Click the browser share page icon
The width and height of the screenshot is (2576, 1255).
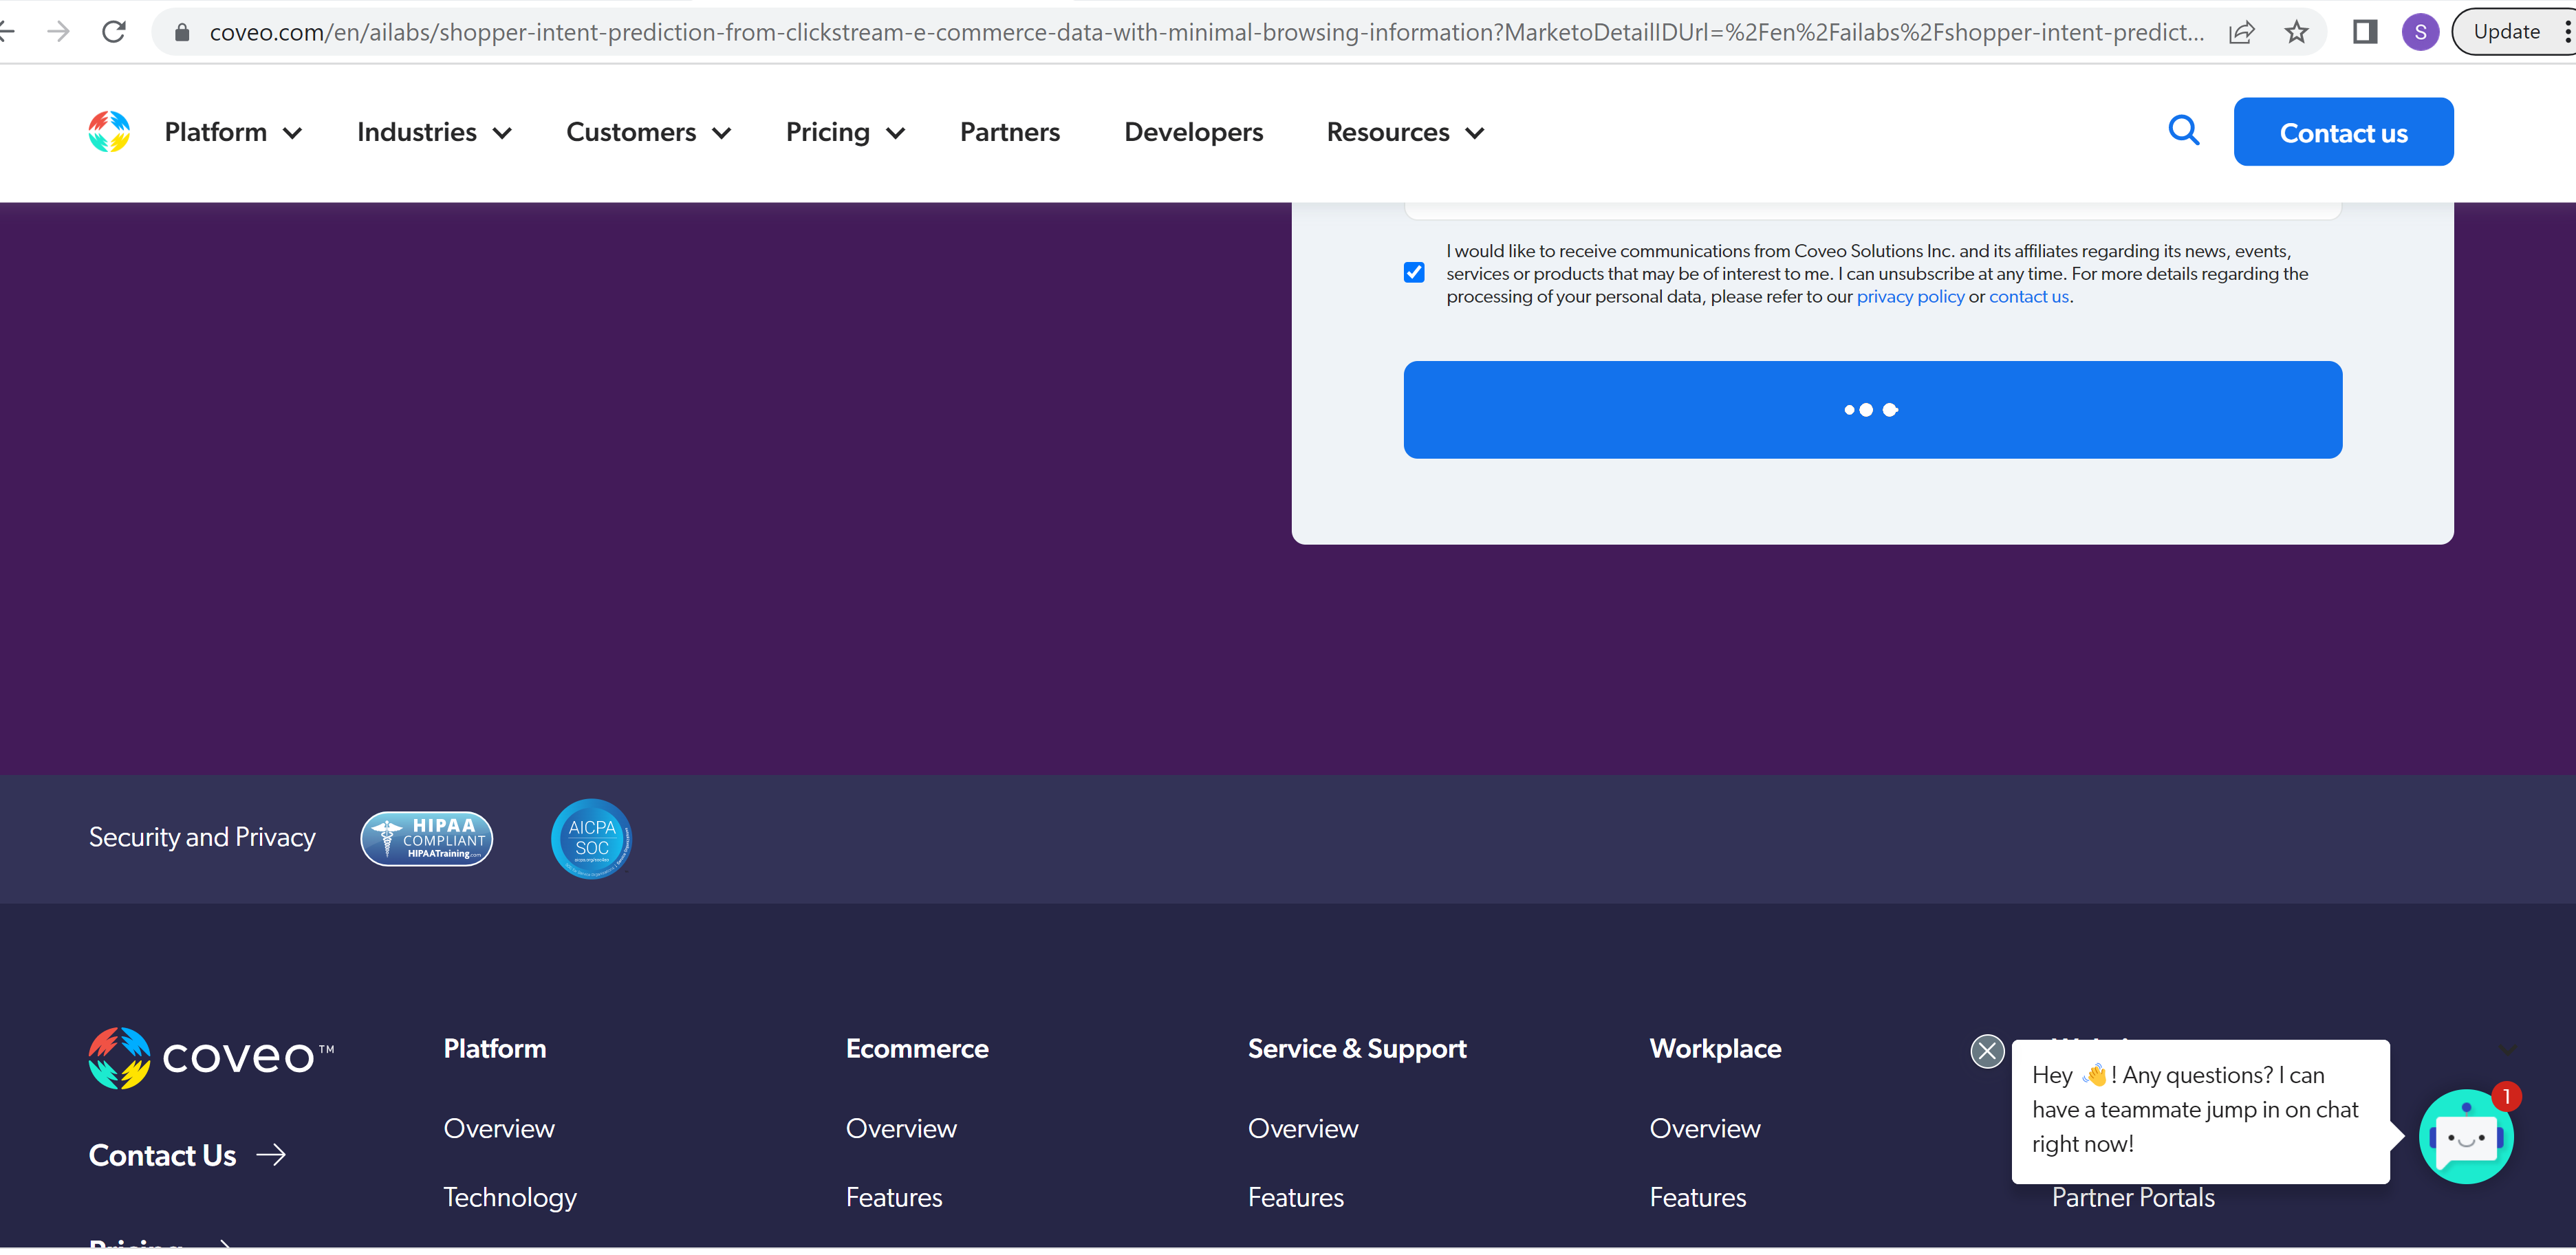2241,32
